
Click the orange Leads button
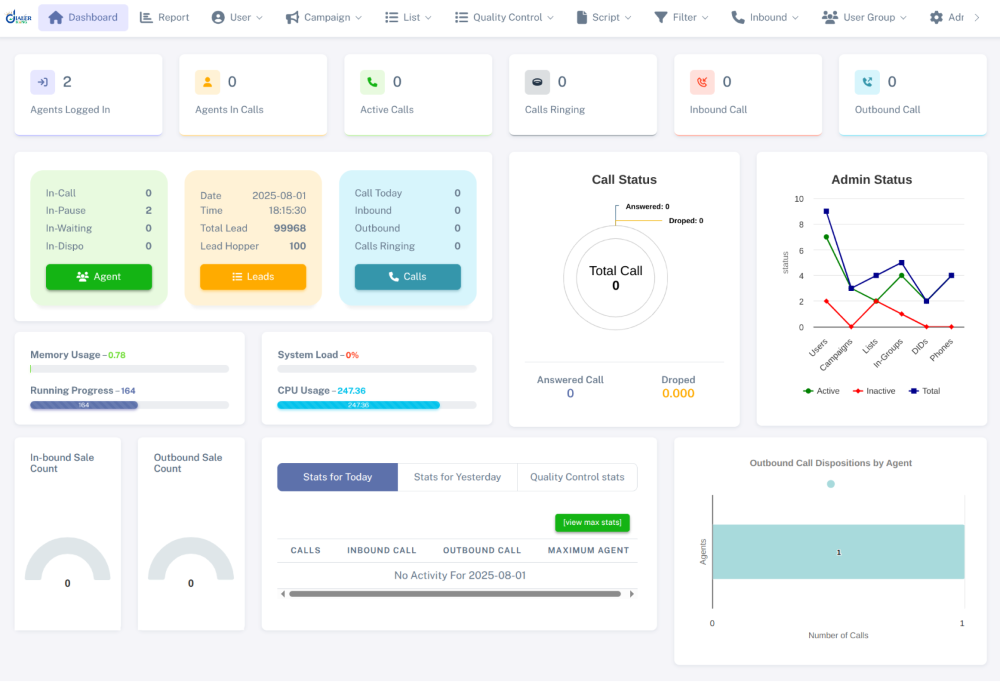tap(253, 277)
